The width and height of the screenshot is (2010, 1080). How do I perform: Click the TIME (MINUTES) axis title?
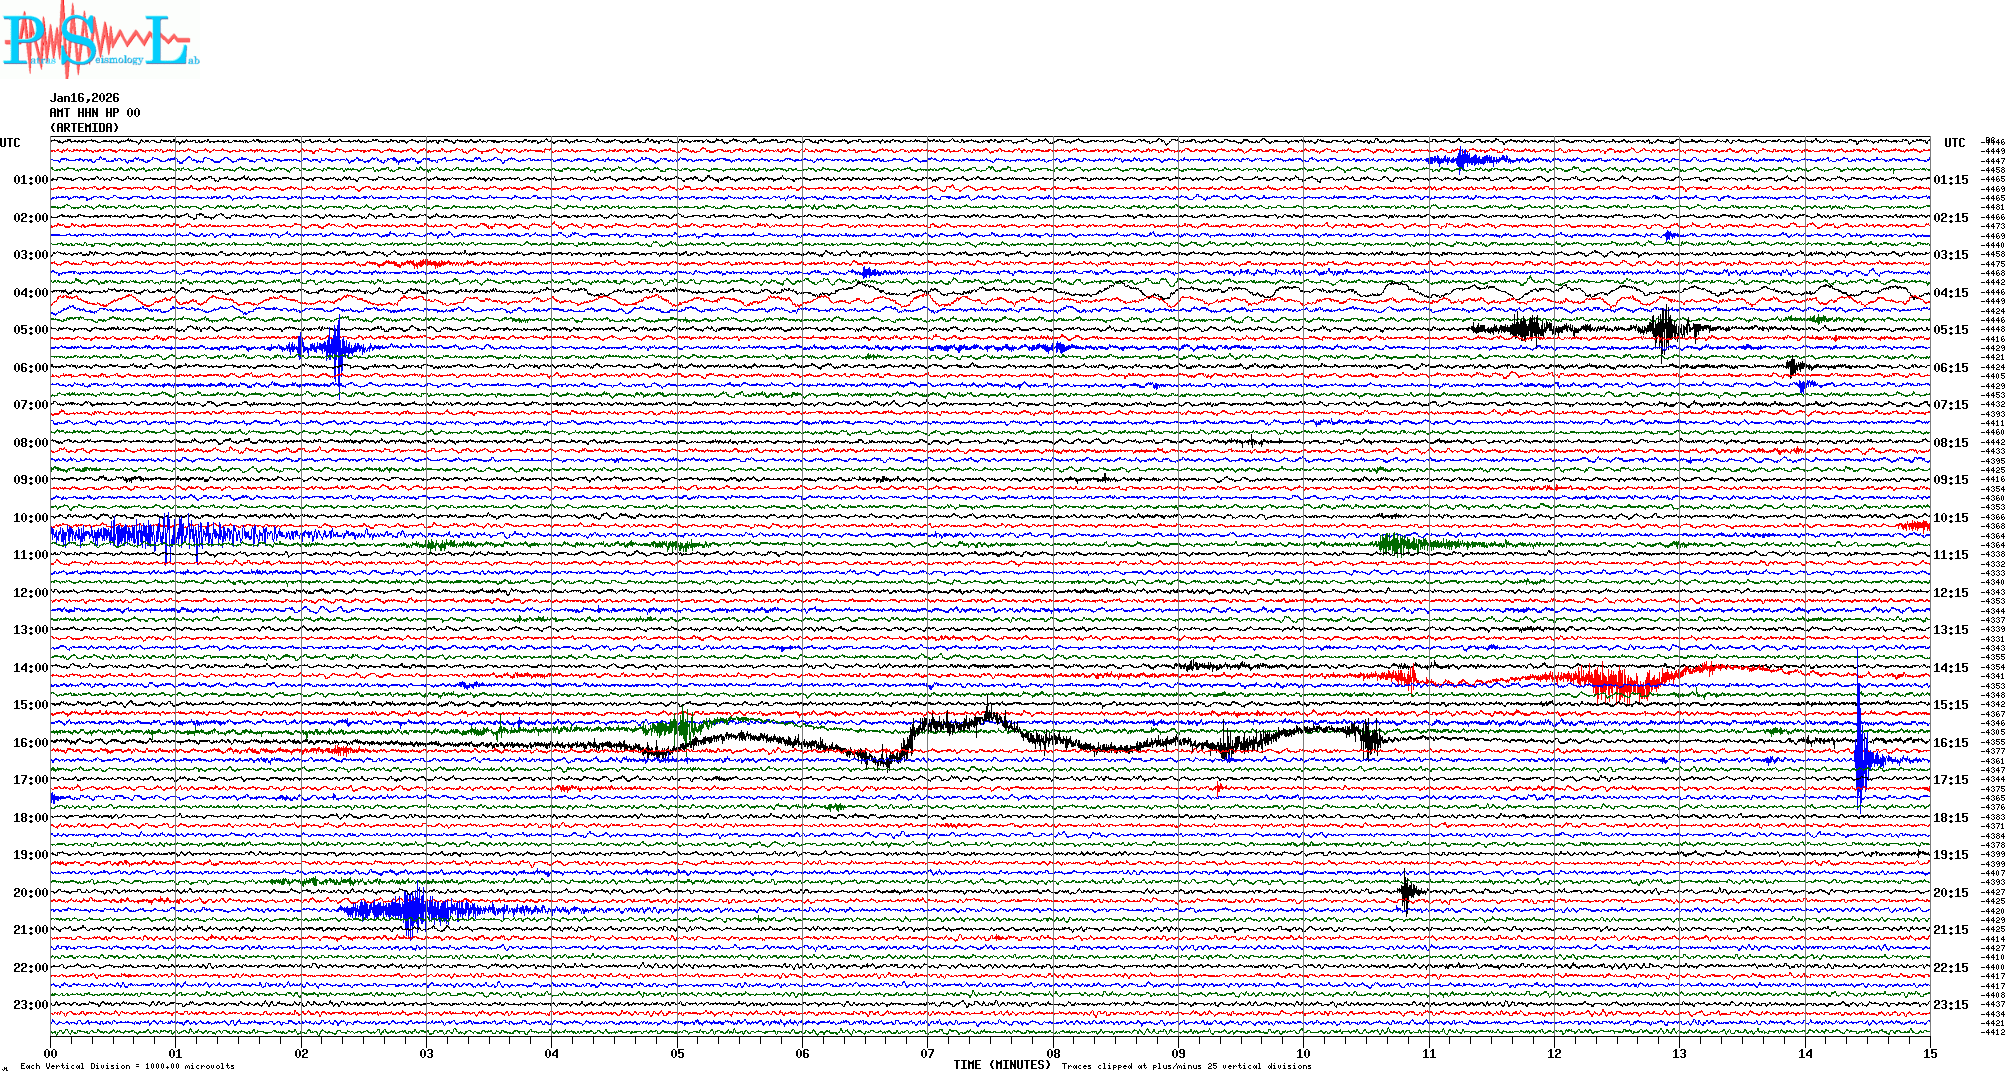(1002, 1065)
